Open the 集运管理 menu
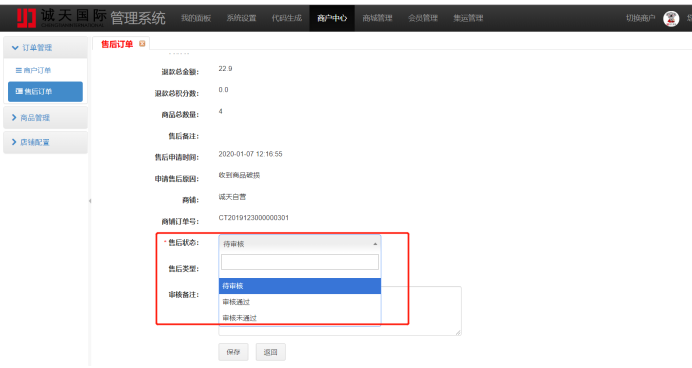Screen dimensions: 692x368 click(468, 18)
